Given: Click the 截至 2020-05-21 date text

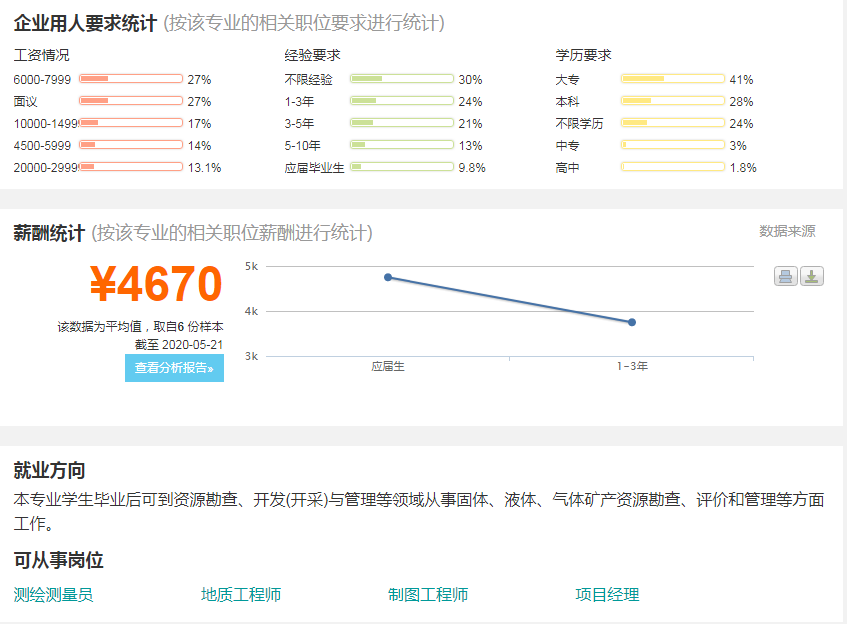Looking at the screenshot, I should [x=179, y=345].
